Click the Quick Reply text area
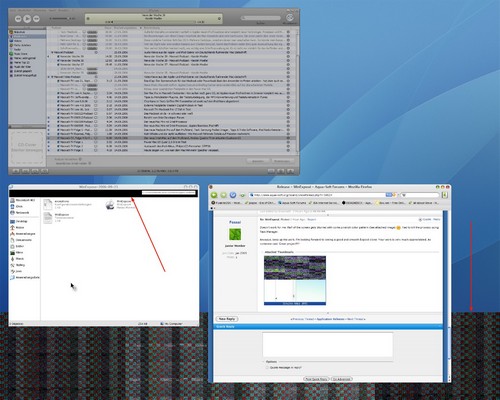Screen dimensions: 500x400 (327, 345)
